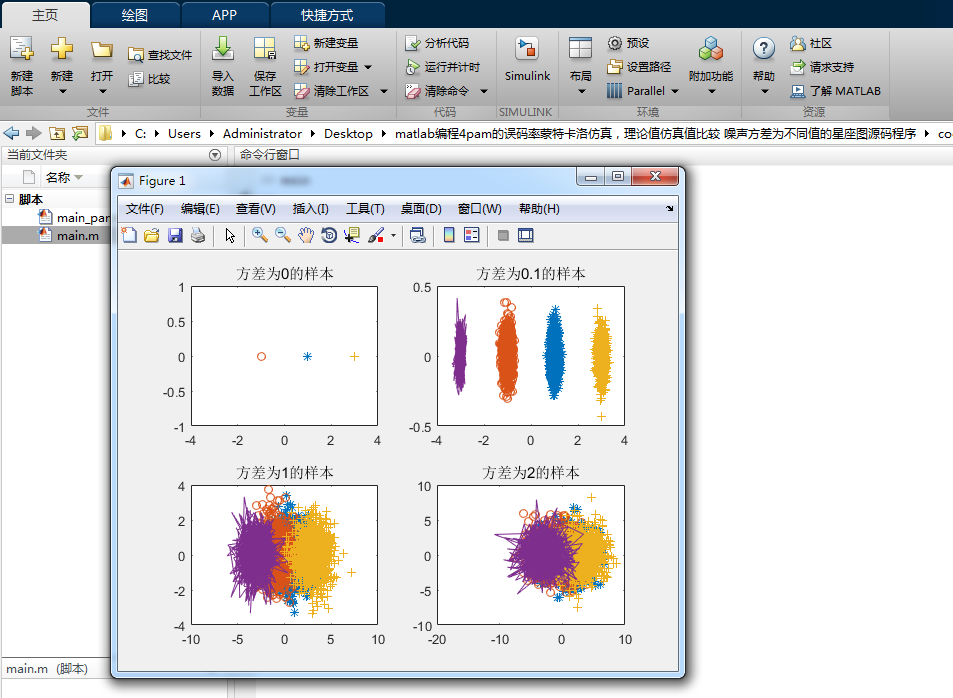Open the 编辑(E) menu in Figure 1
The image size is (953, 698).
pyautogui.click(x=200, y=209)
